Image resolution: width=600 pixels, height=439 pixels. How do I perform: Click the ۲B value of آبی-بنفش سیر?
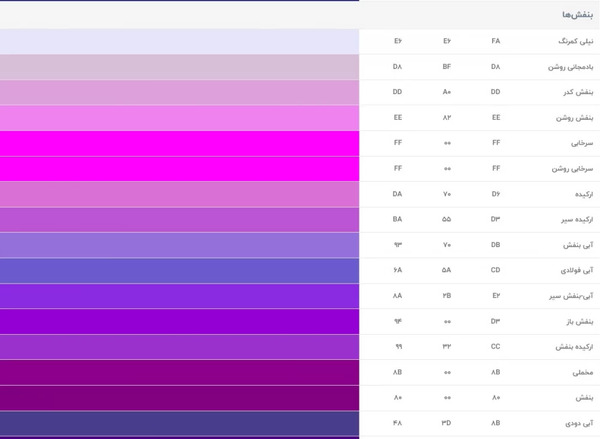(447, 295)
